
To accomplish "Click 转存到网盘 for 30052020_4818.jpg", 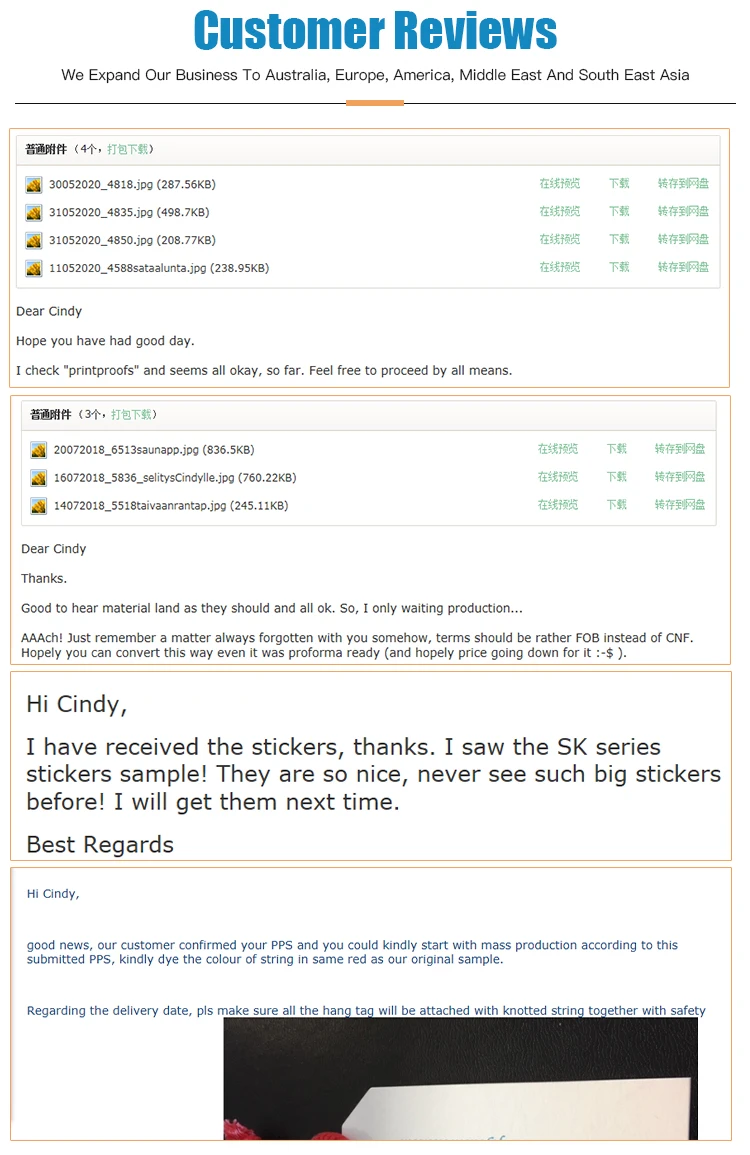I will (x=683, y=184).
